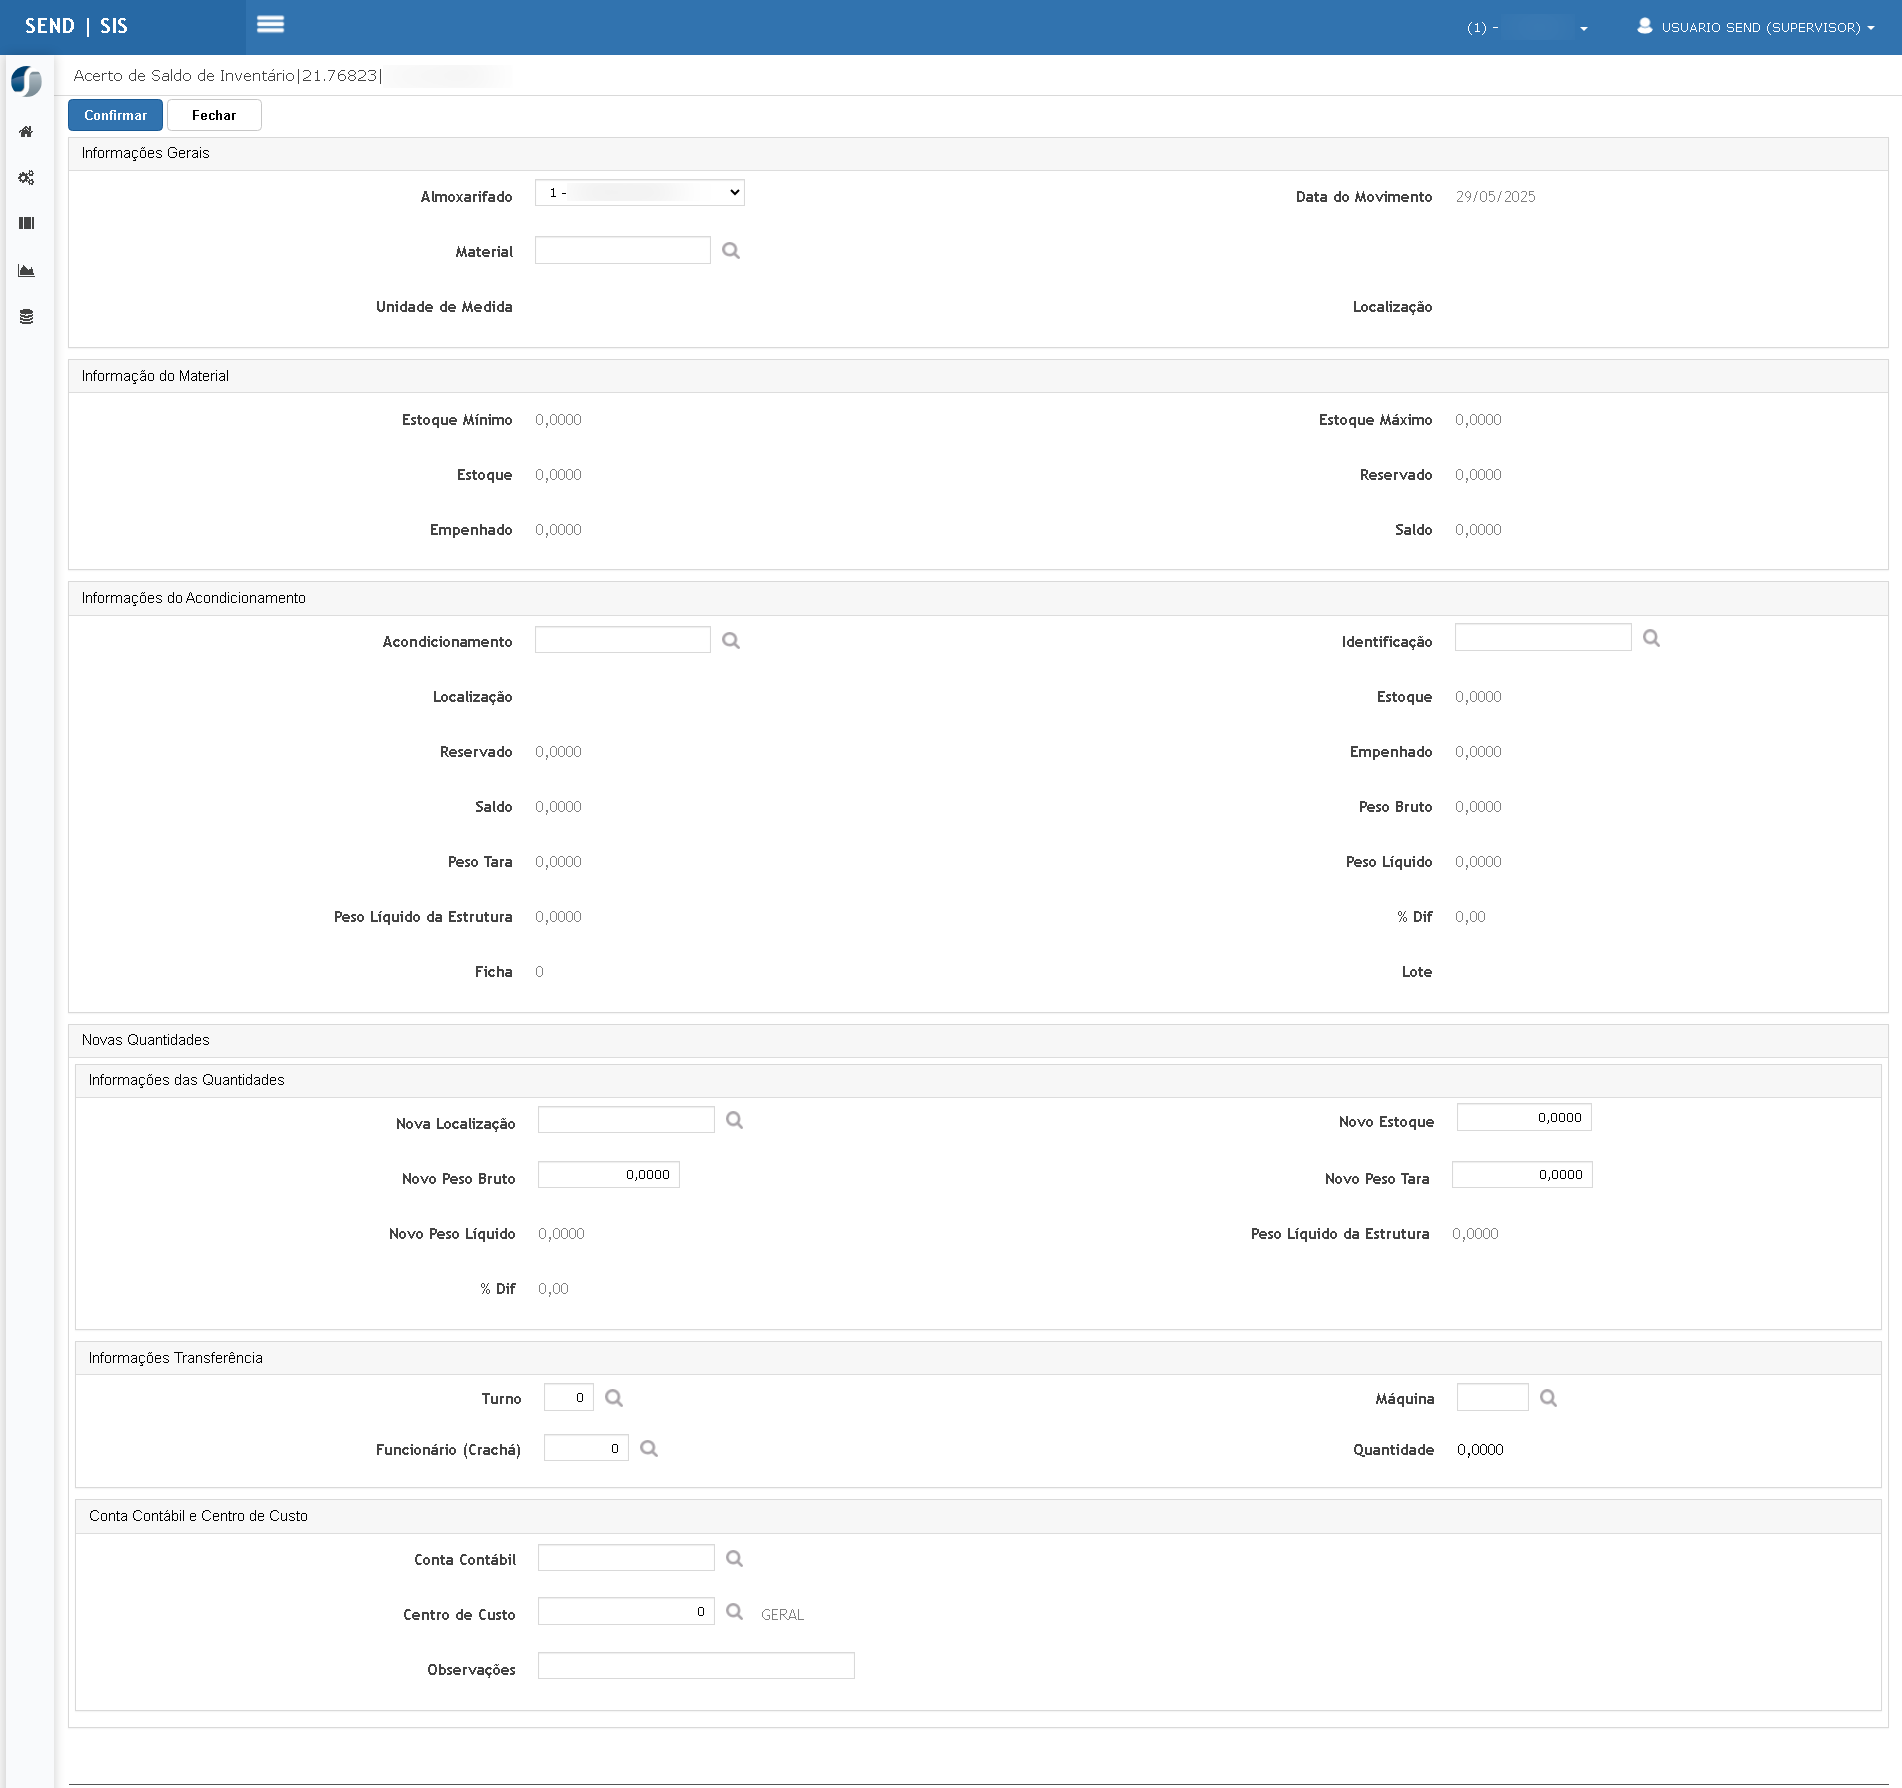
Task: Search for Material with magnifier icon
Action: [731, 251]
